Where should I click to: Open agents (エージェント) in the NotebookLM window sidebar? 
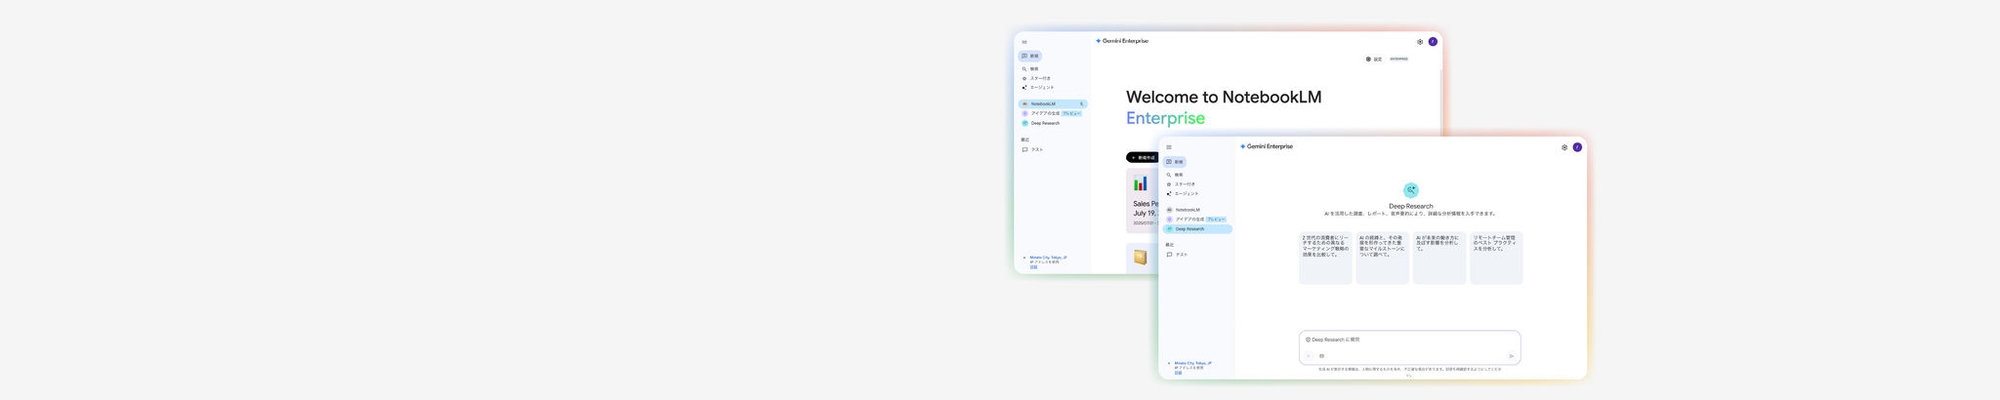click(1038, 87)
